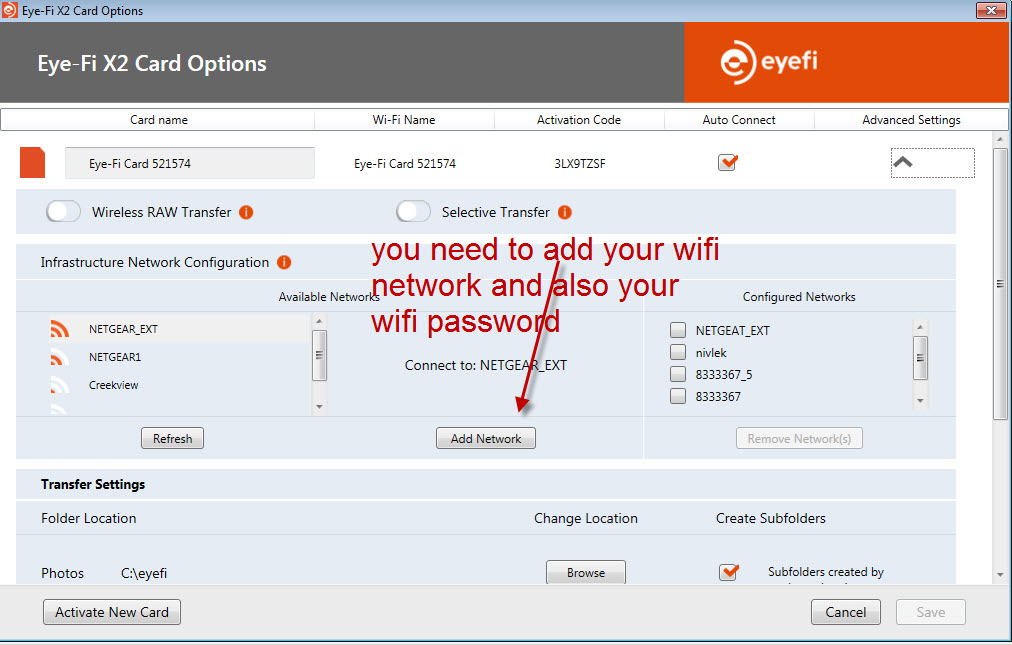Open info for Wireless RAW Transfer

click(246, 212)
